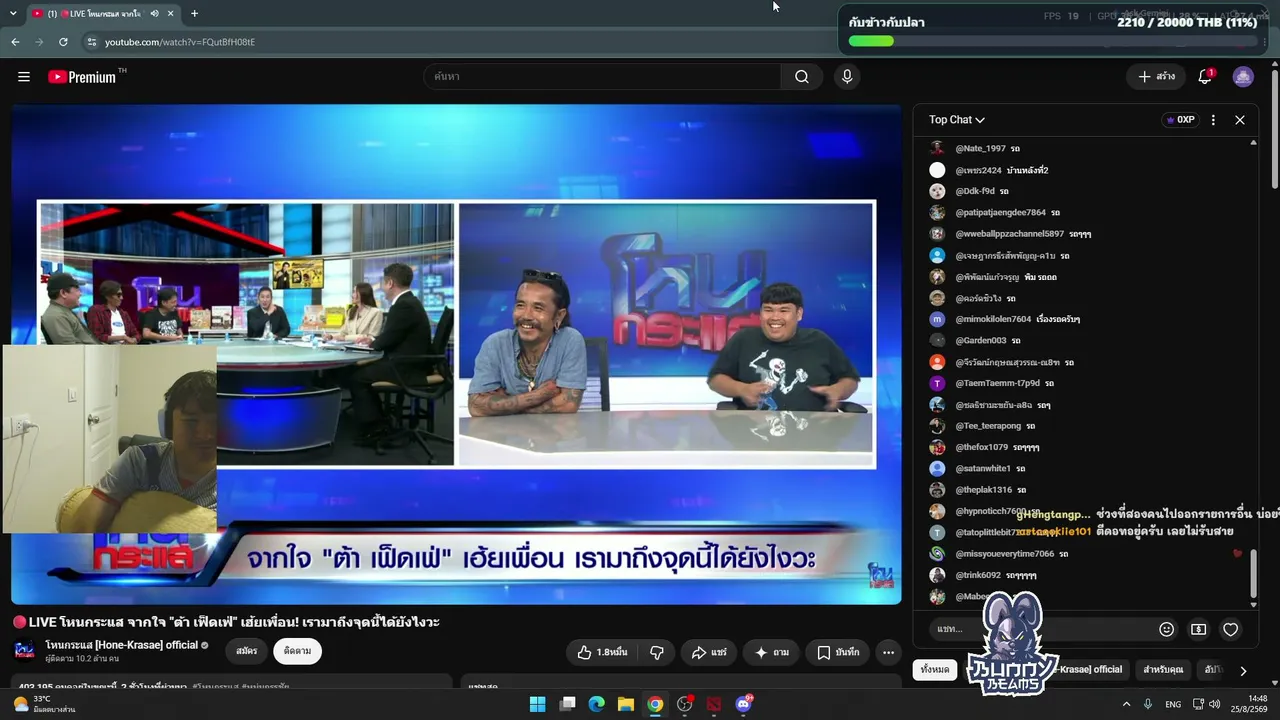Open the account avatar menu
Viewport: 1280px width, 720px height.
click(x=1243, y=77)
